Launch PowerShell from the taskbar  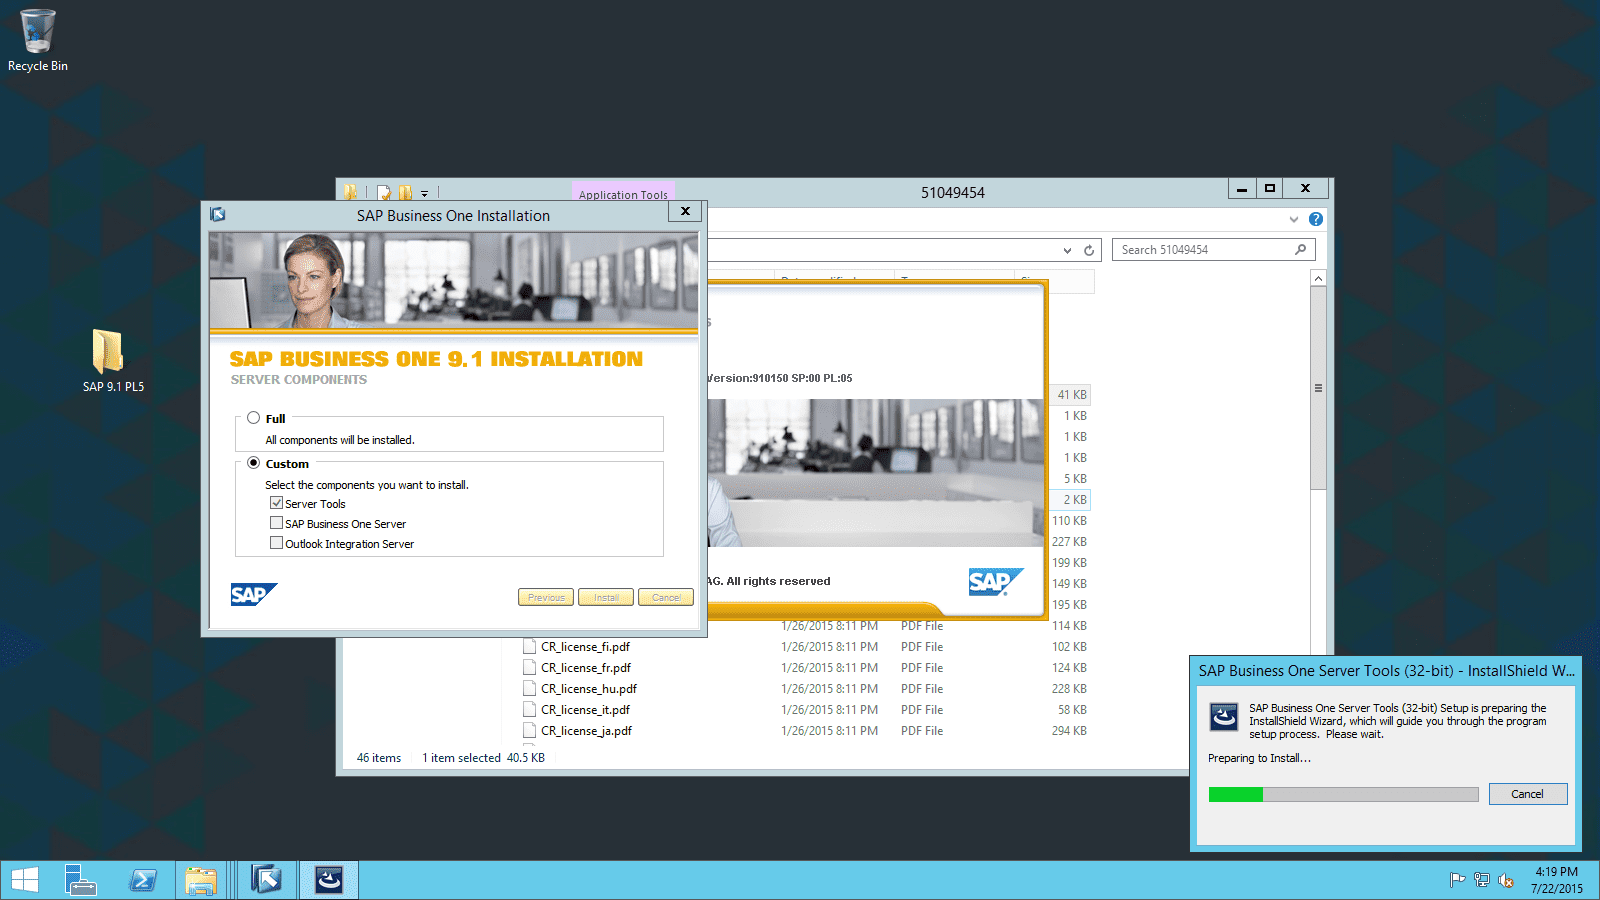143,880
